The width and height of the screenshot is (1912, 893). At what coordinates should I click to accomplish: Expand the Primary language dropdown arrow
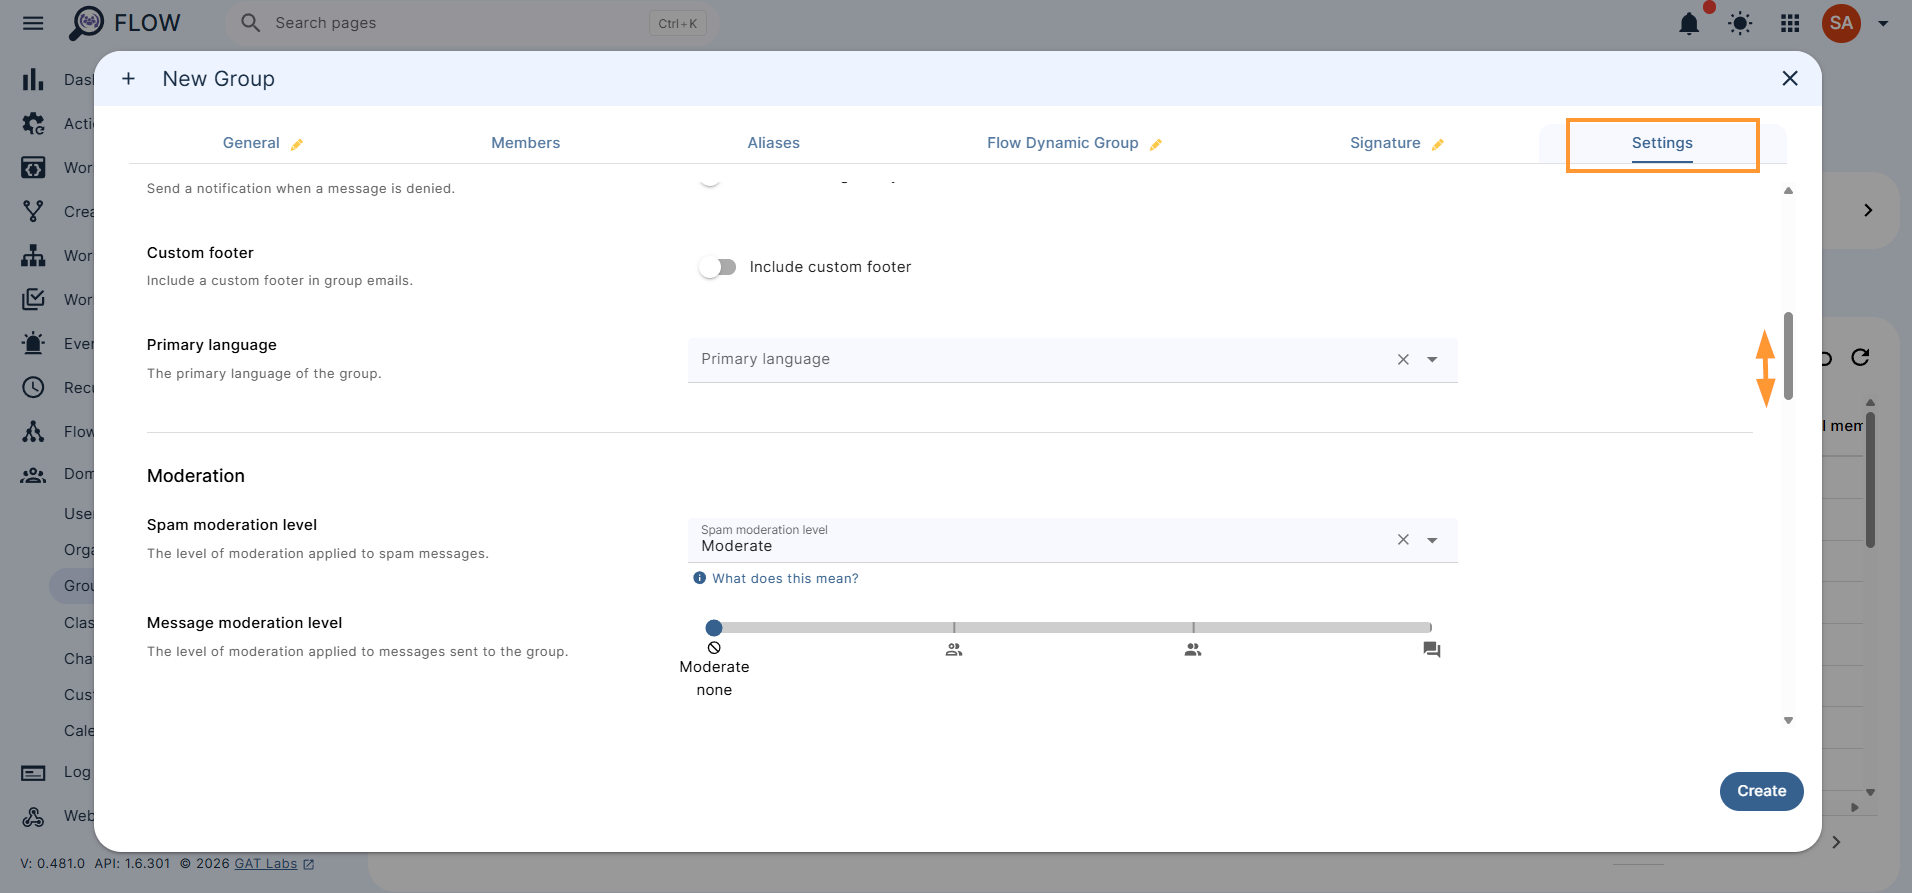[x=1432, y=360]
